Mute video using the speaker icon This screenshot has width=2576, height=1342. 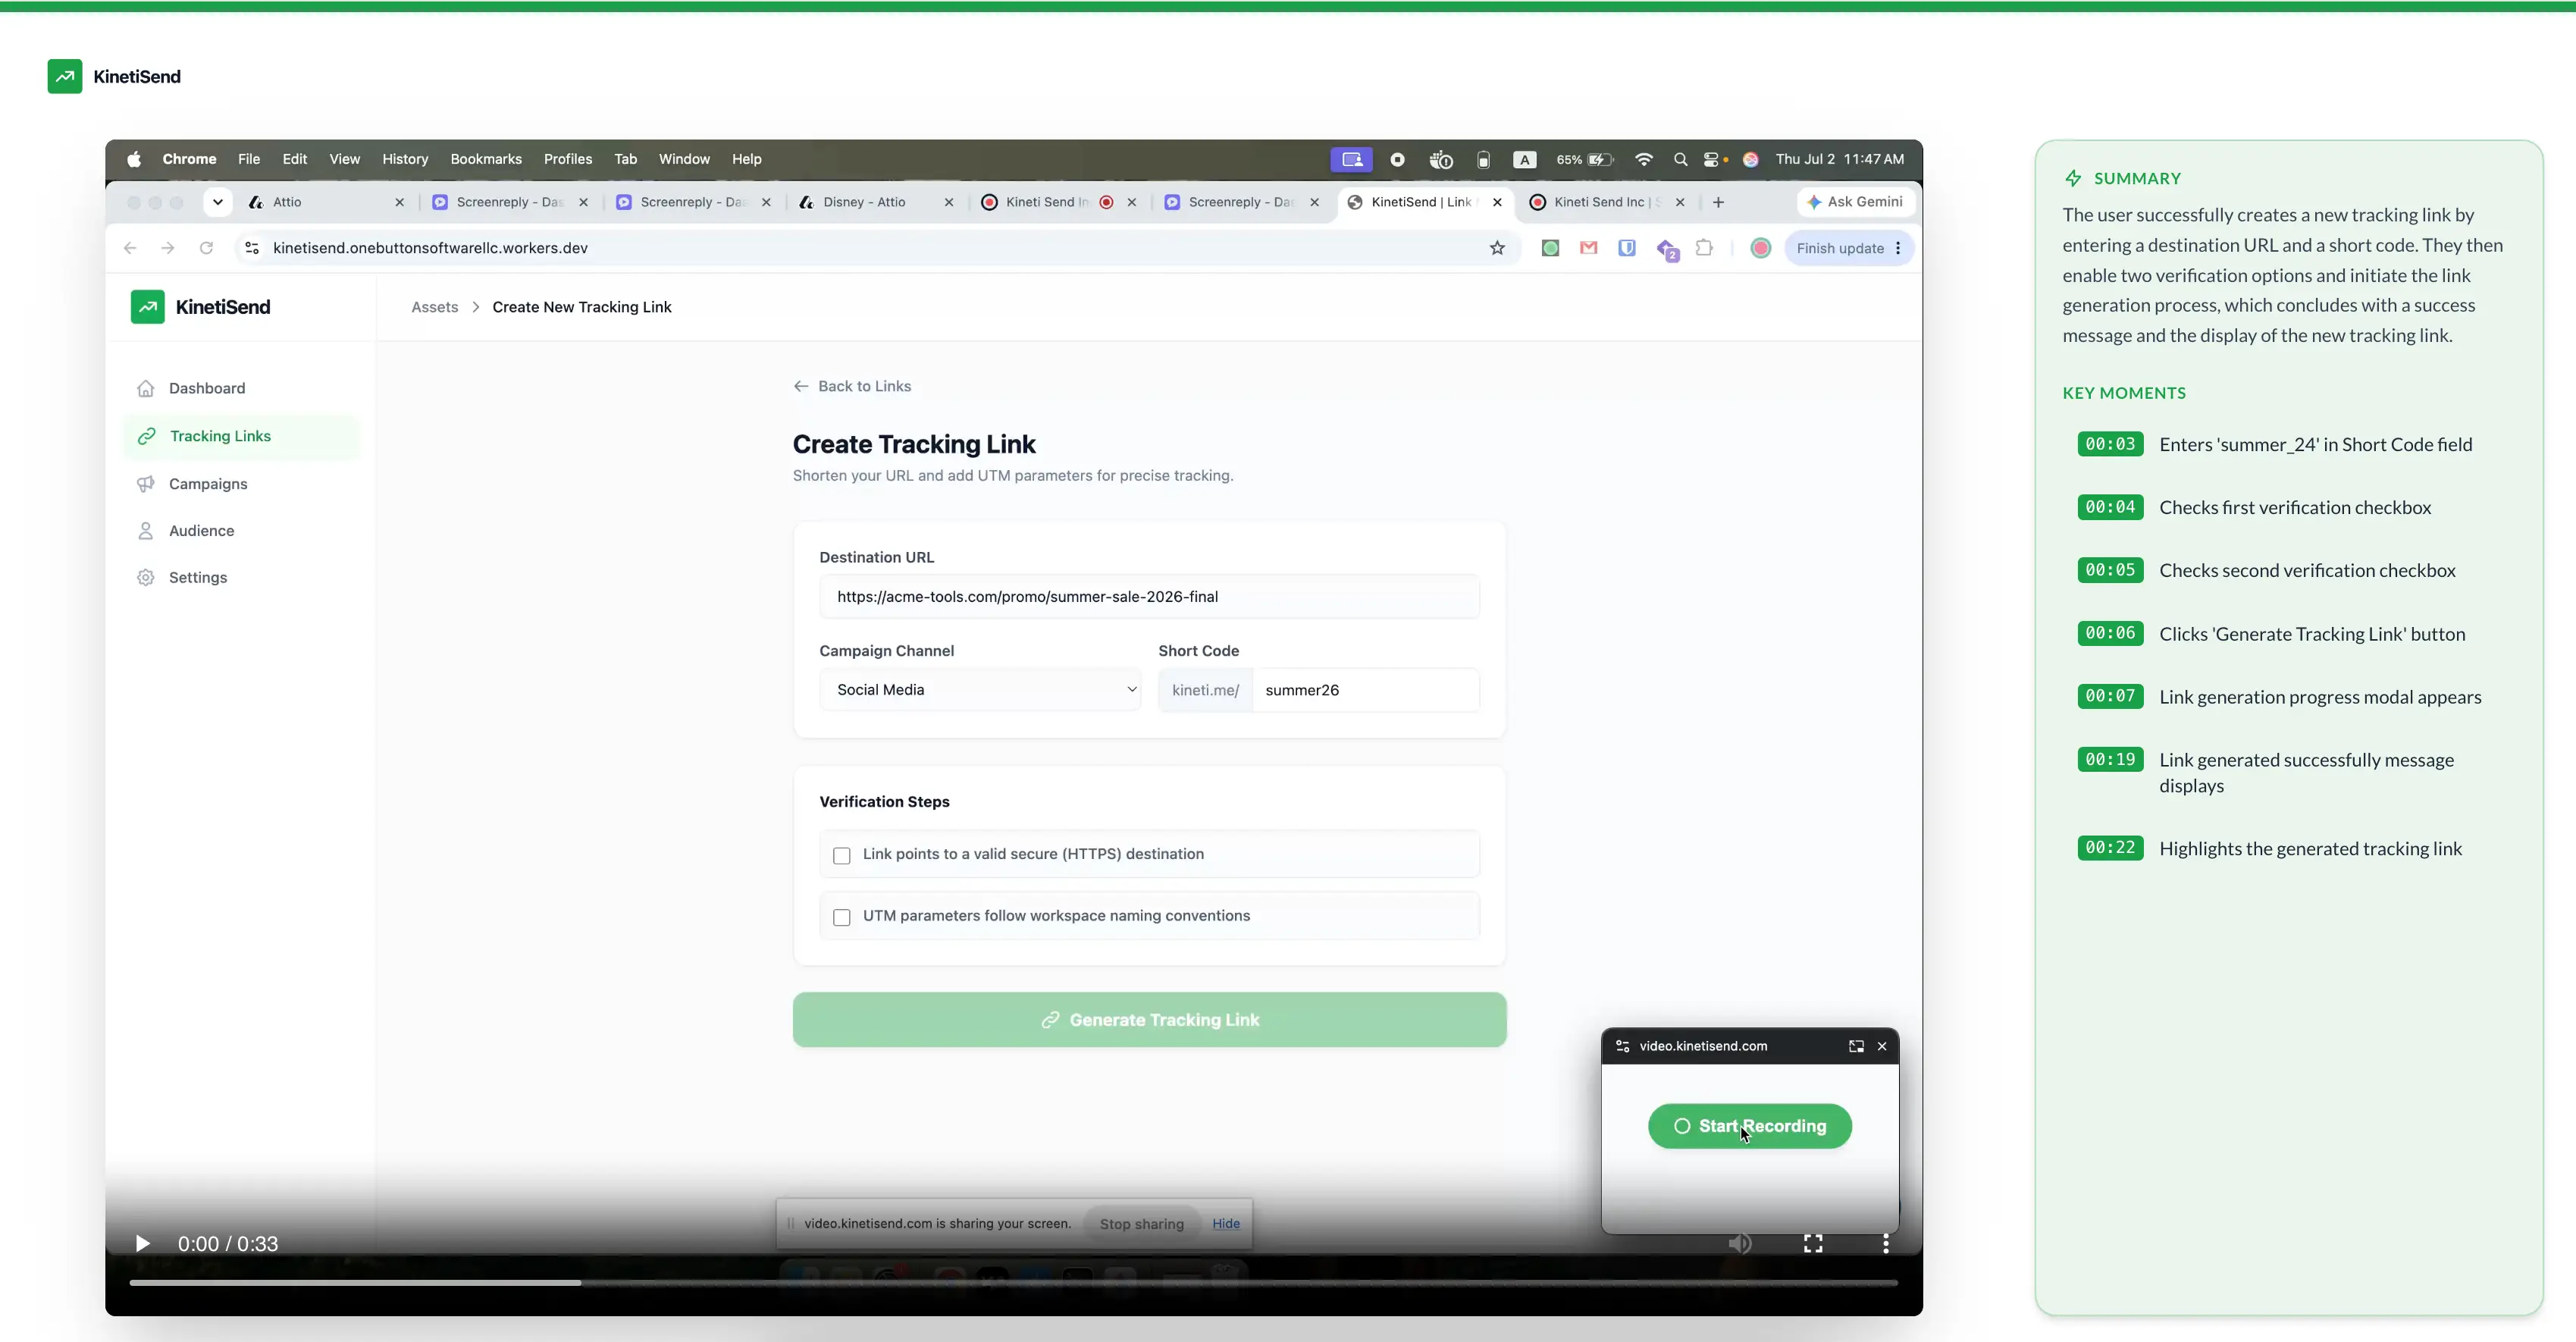coord(1740,1243)
